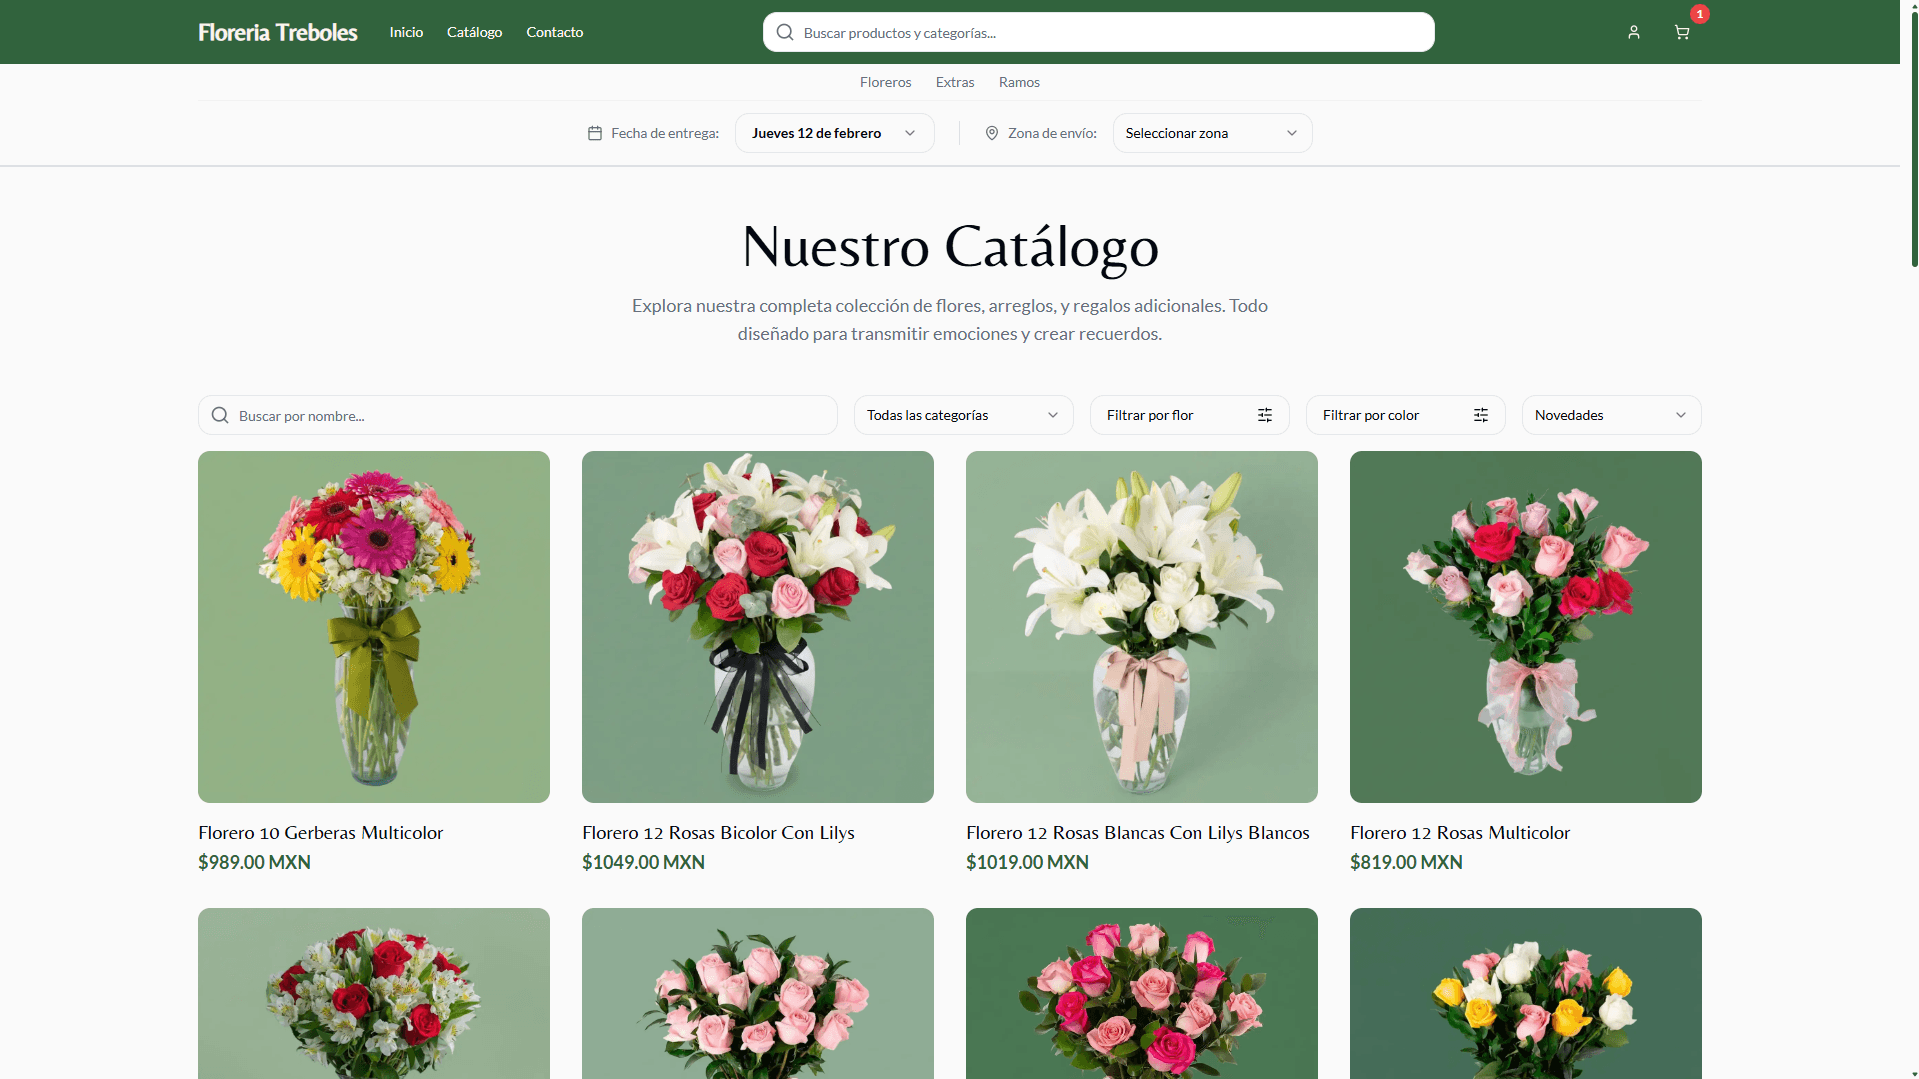Select the Ramos category tab
The image size is (1919, 1079).
(x=1019, y=82)
